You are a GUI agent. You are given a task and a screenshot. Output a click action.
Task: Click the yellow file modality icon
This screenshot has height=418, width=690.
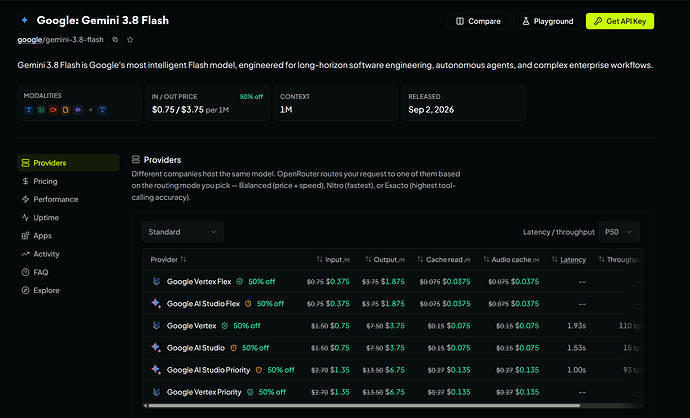pos(66,110)
